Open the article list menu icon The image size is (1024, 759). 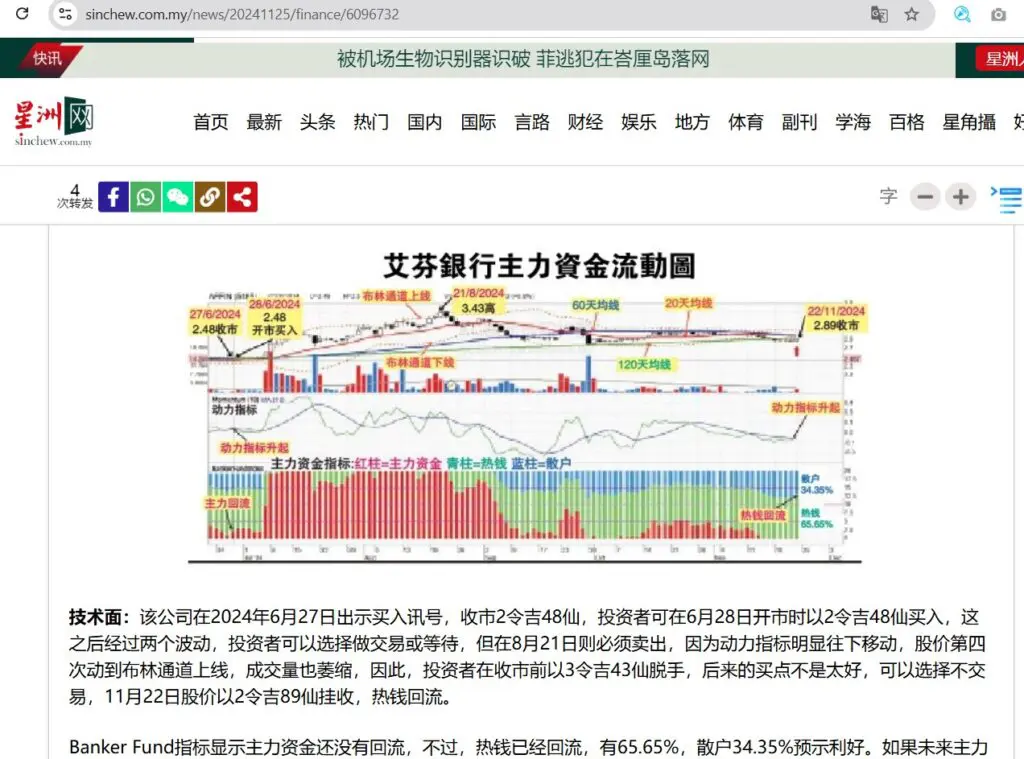1007,199
